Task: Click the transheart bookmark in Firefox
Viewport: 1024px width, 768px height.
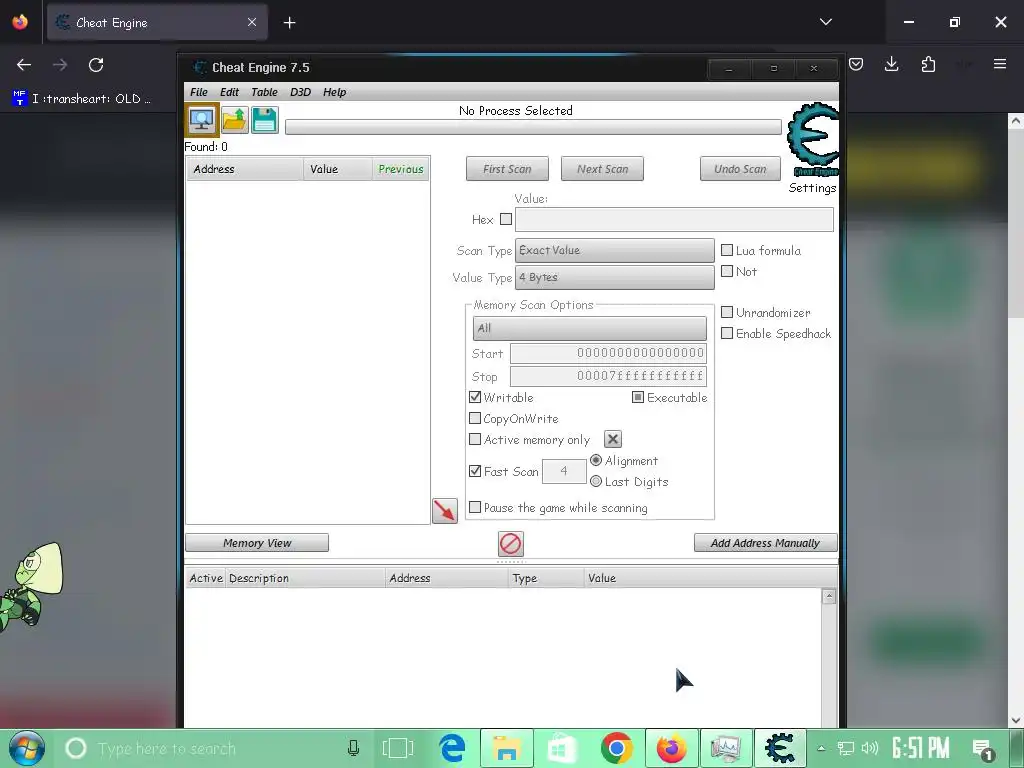Action: click(x=82, y=99)
